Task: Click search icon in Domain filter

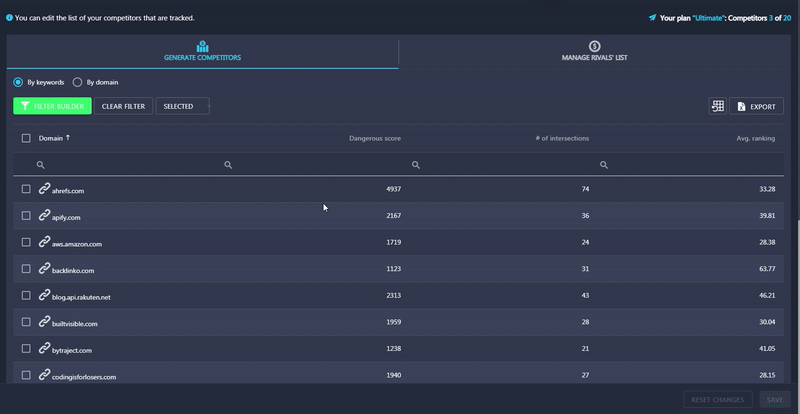Action: [x=40, y=165]
